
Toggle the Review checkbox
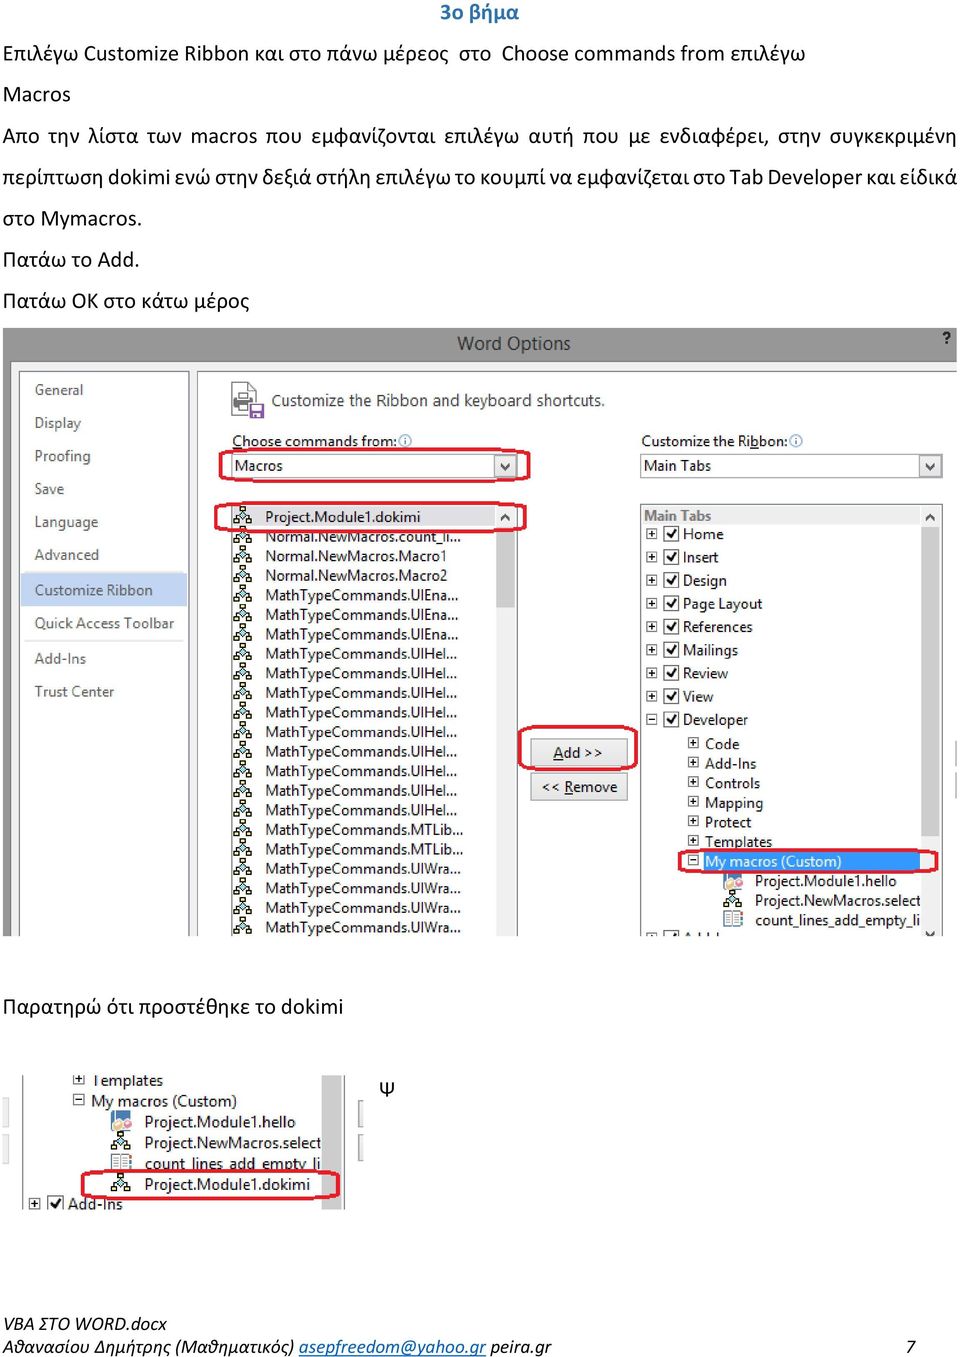click(672, 673)
